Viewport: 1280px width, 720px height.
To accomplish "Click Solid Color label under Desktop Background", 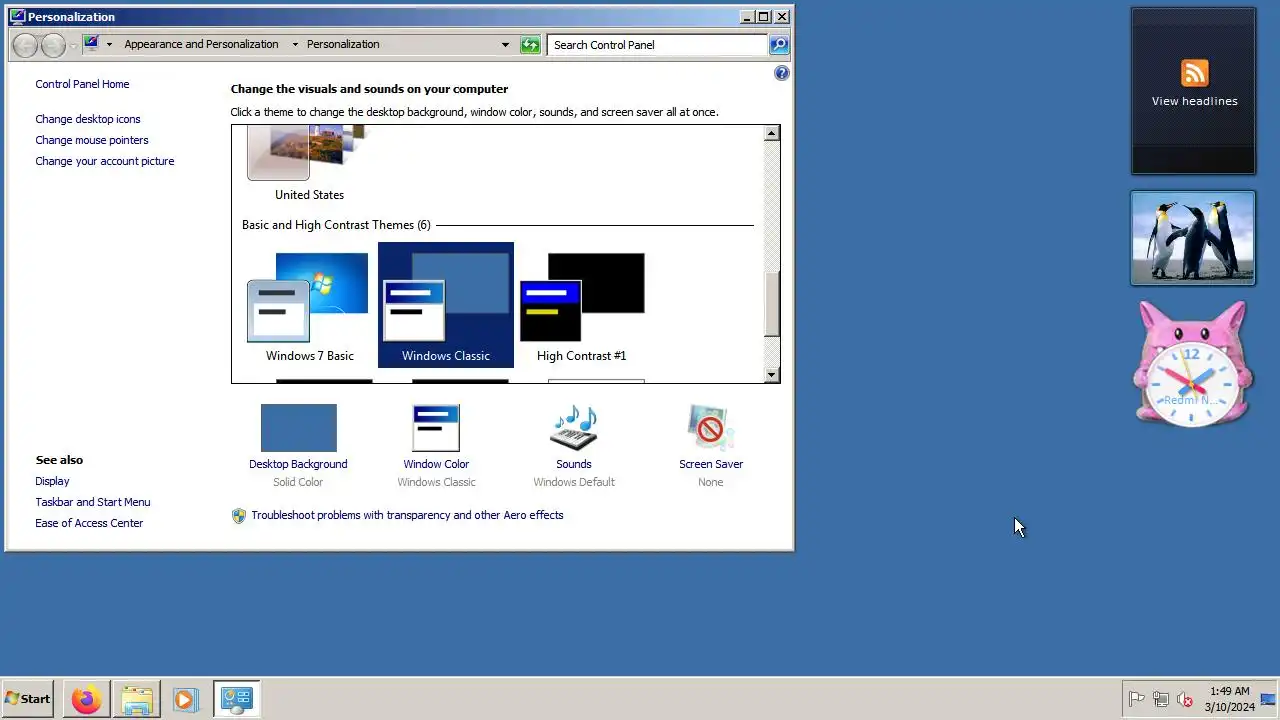I will click(x=298, y=482).
